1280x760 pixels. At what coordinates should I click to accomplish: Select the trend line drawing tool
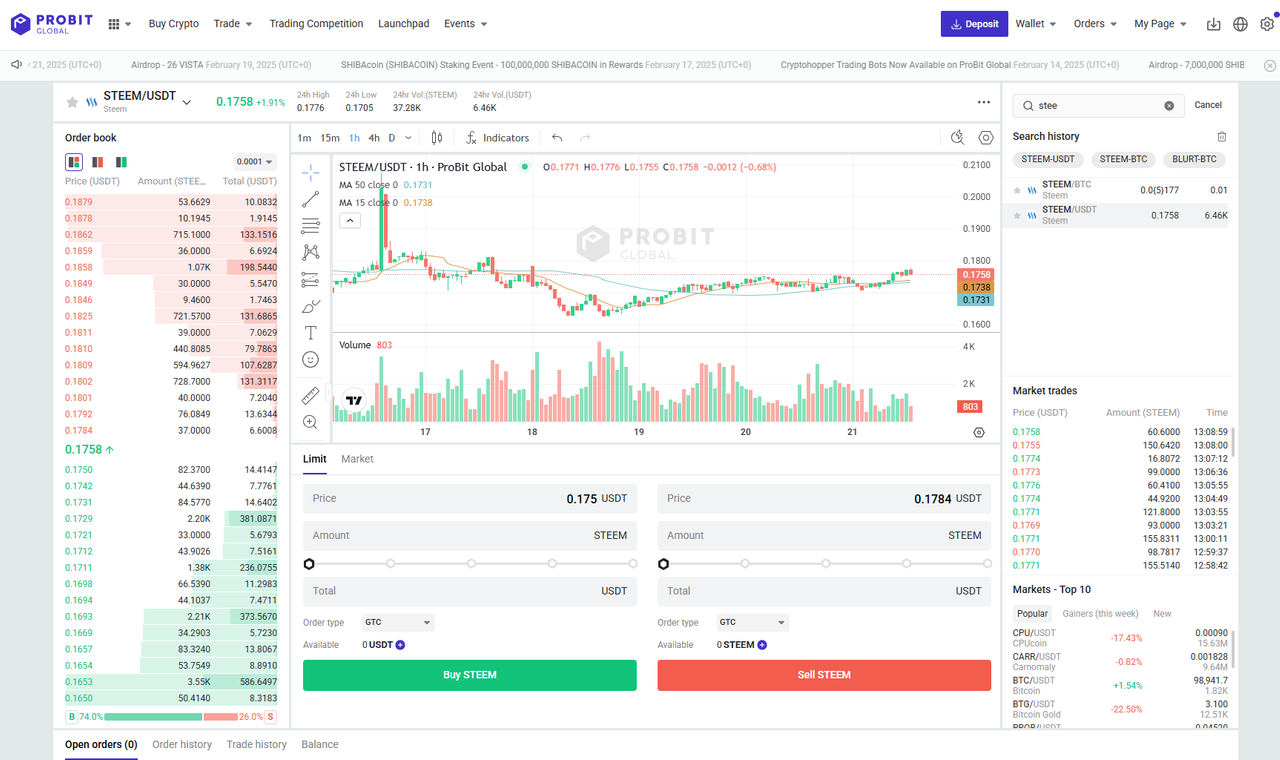(x=311, y=199)
